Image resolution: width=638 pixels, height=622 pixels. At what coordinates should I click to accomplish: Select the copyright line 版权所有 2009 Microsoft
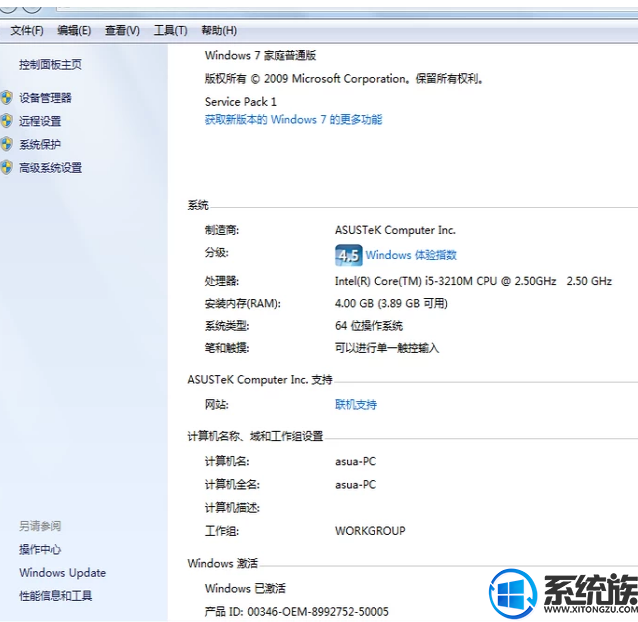(x=344, y=79)
